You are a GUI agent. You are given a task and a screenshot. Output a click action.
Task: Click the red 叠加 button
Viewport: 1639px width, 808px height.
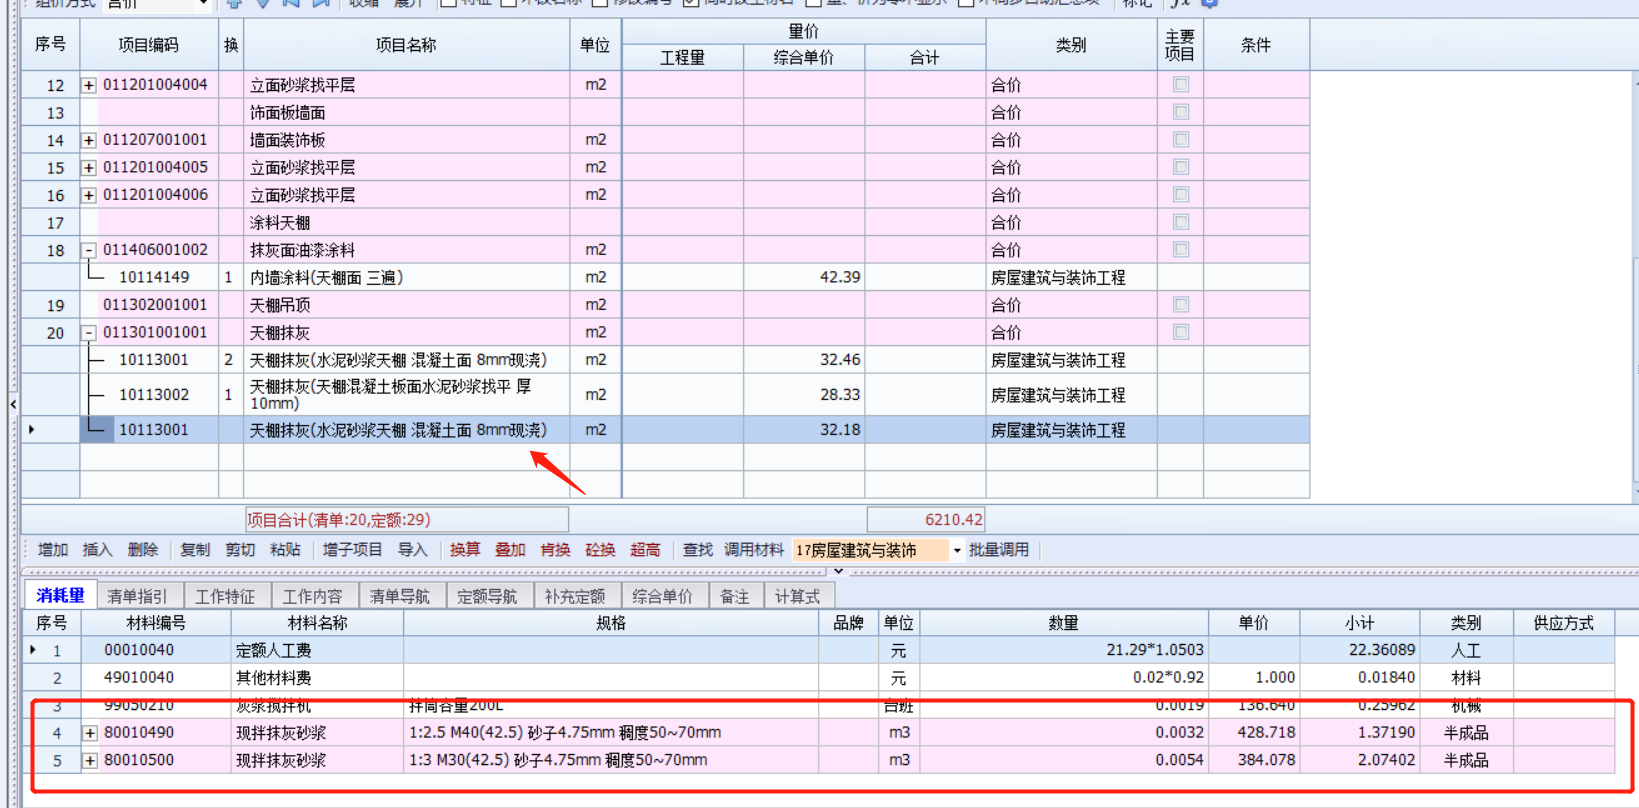[510, 550]
